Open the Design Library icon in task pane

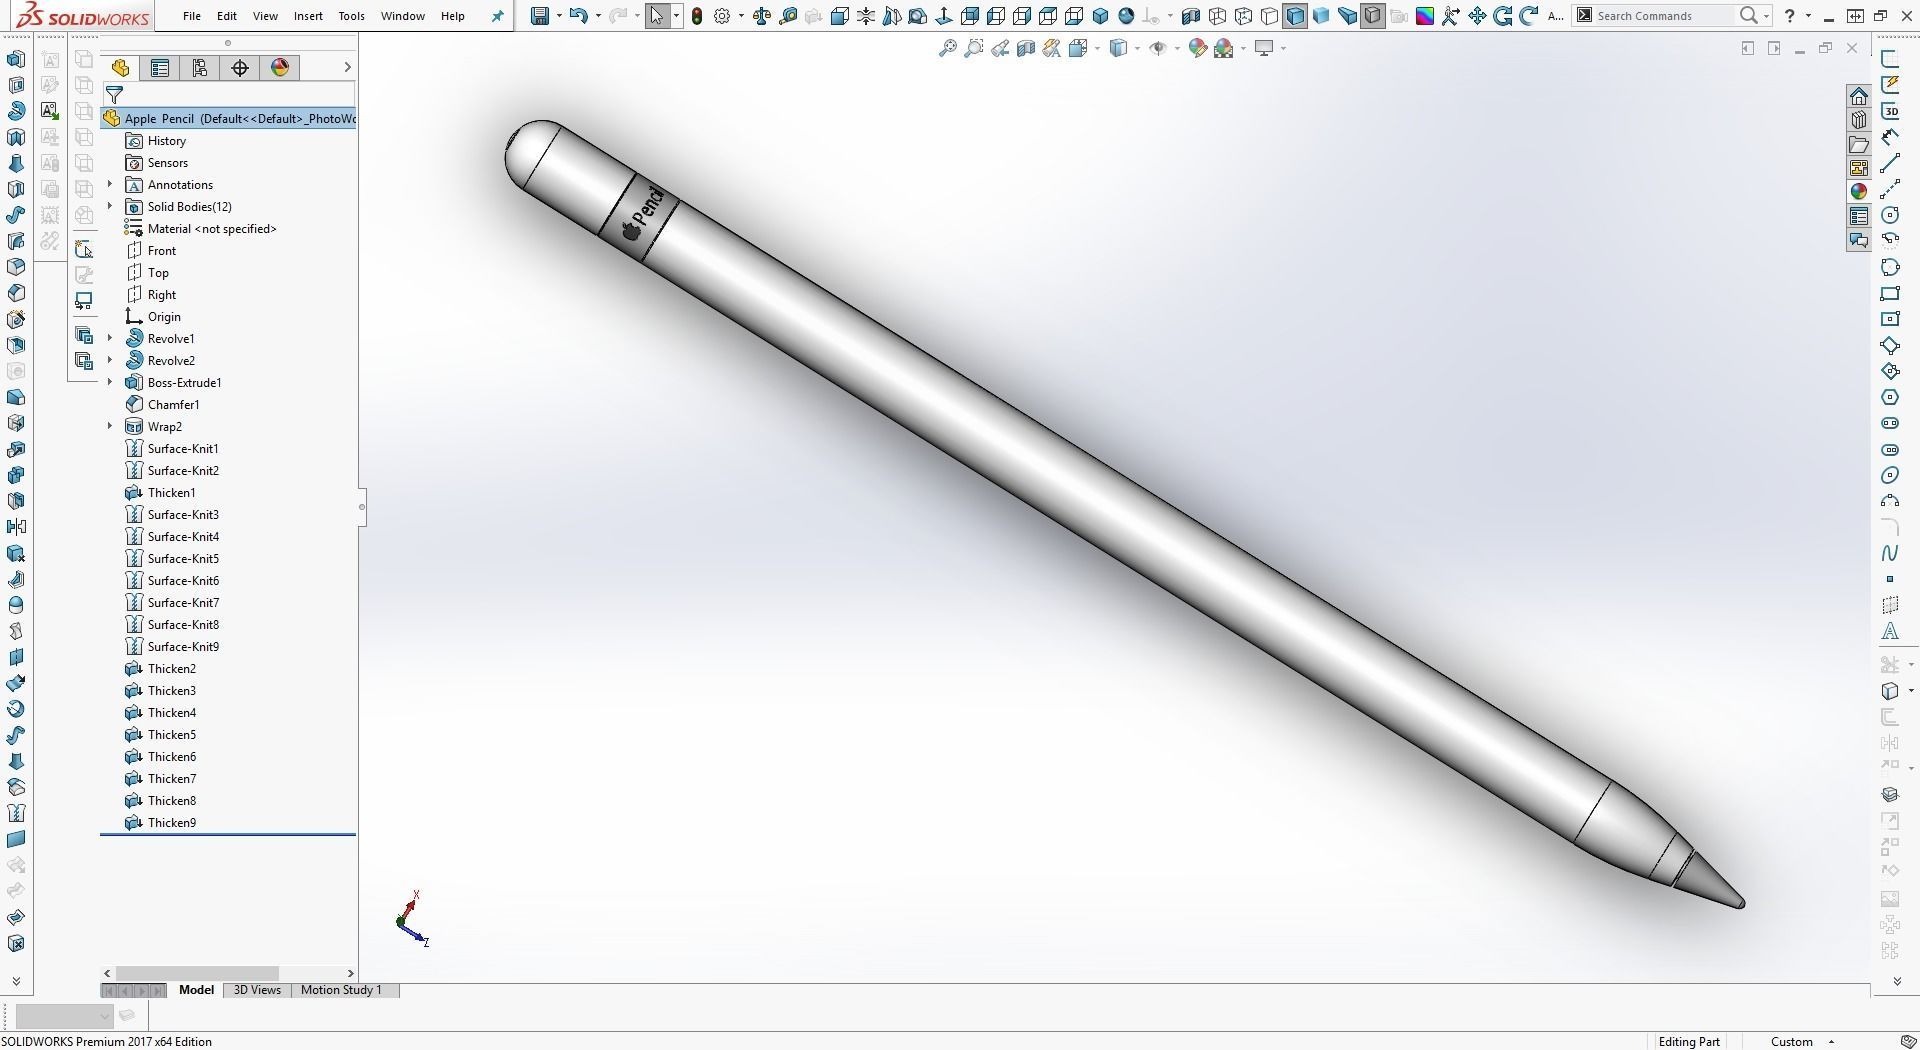1859,120
